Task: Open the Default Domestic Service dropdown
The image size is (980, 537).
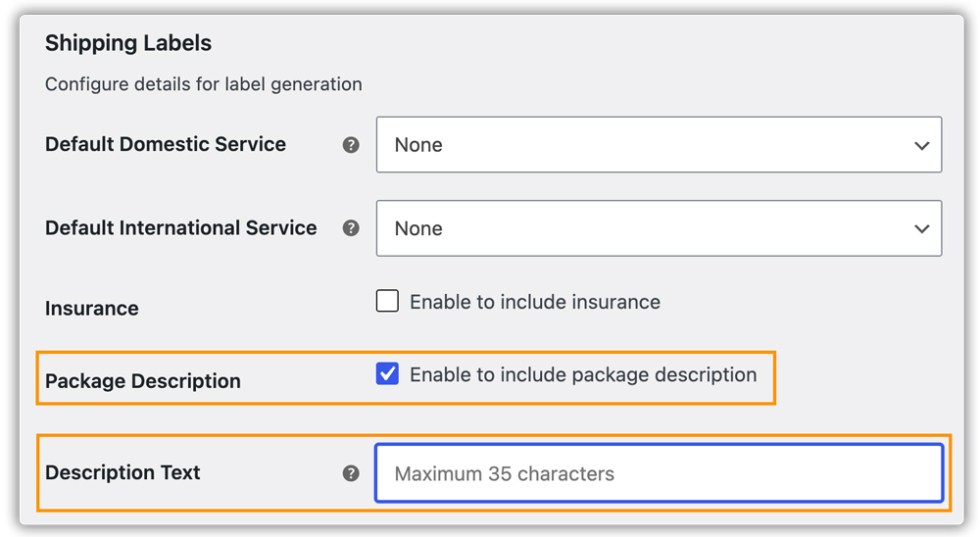Action: pos(659,144)
